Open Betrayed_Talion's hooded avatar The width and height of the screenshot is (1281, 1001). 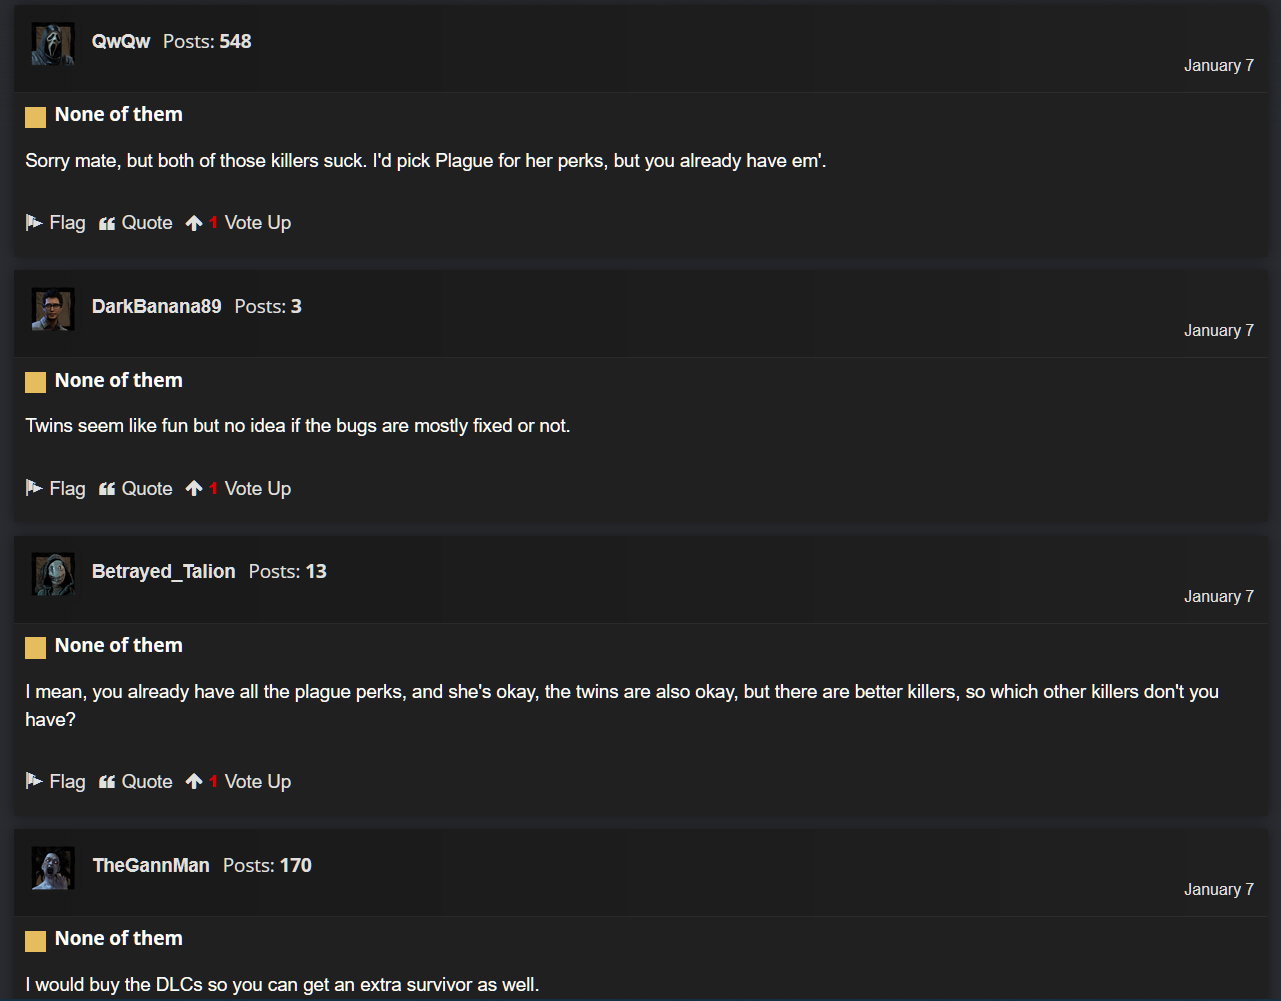click(53, 574)
